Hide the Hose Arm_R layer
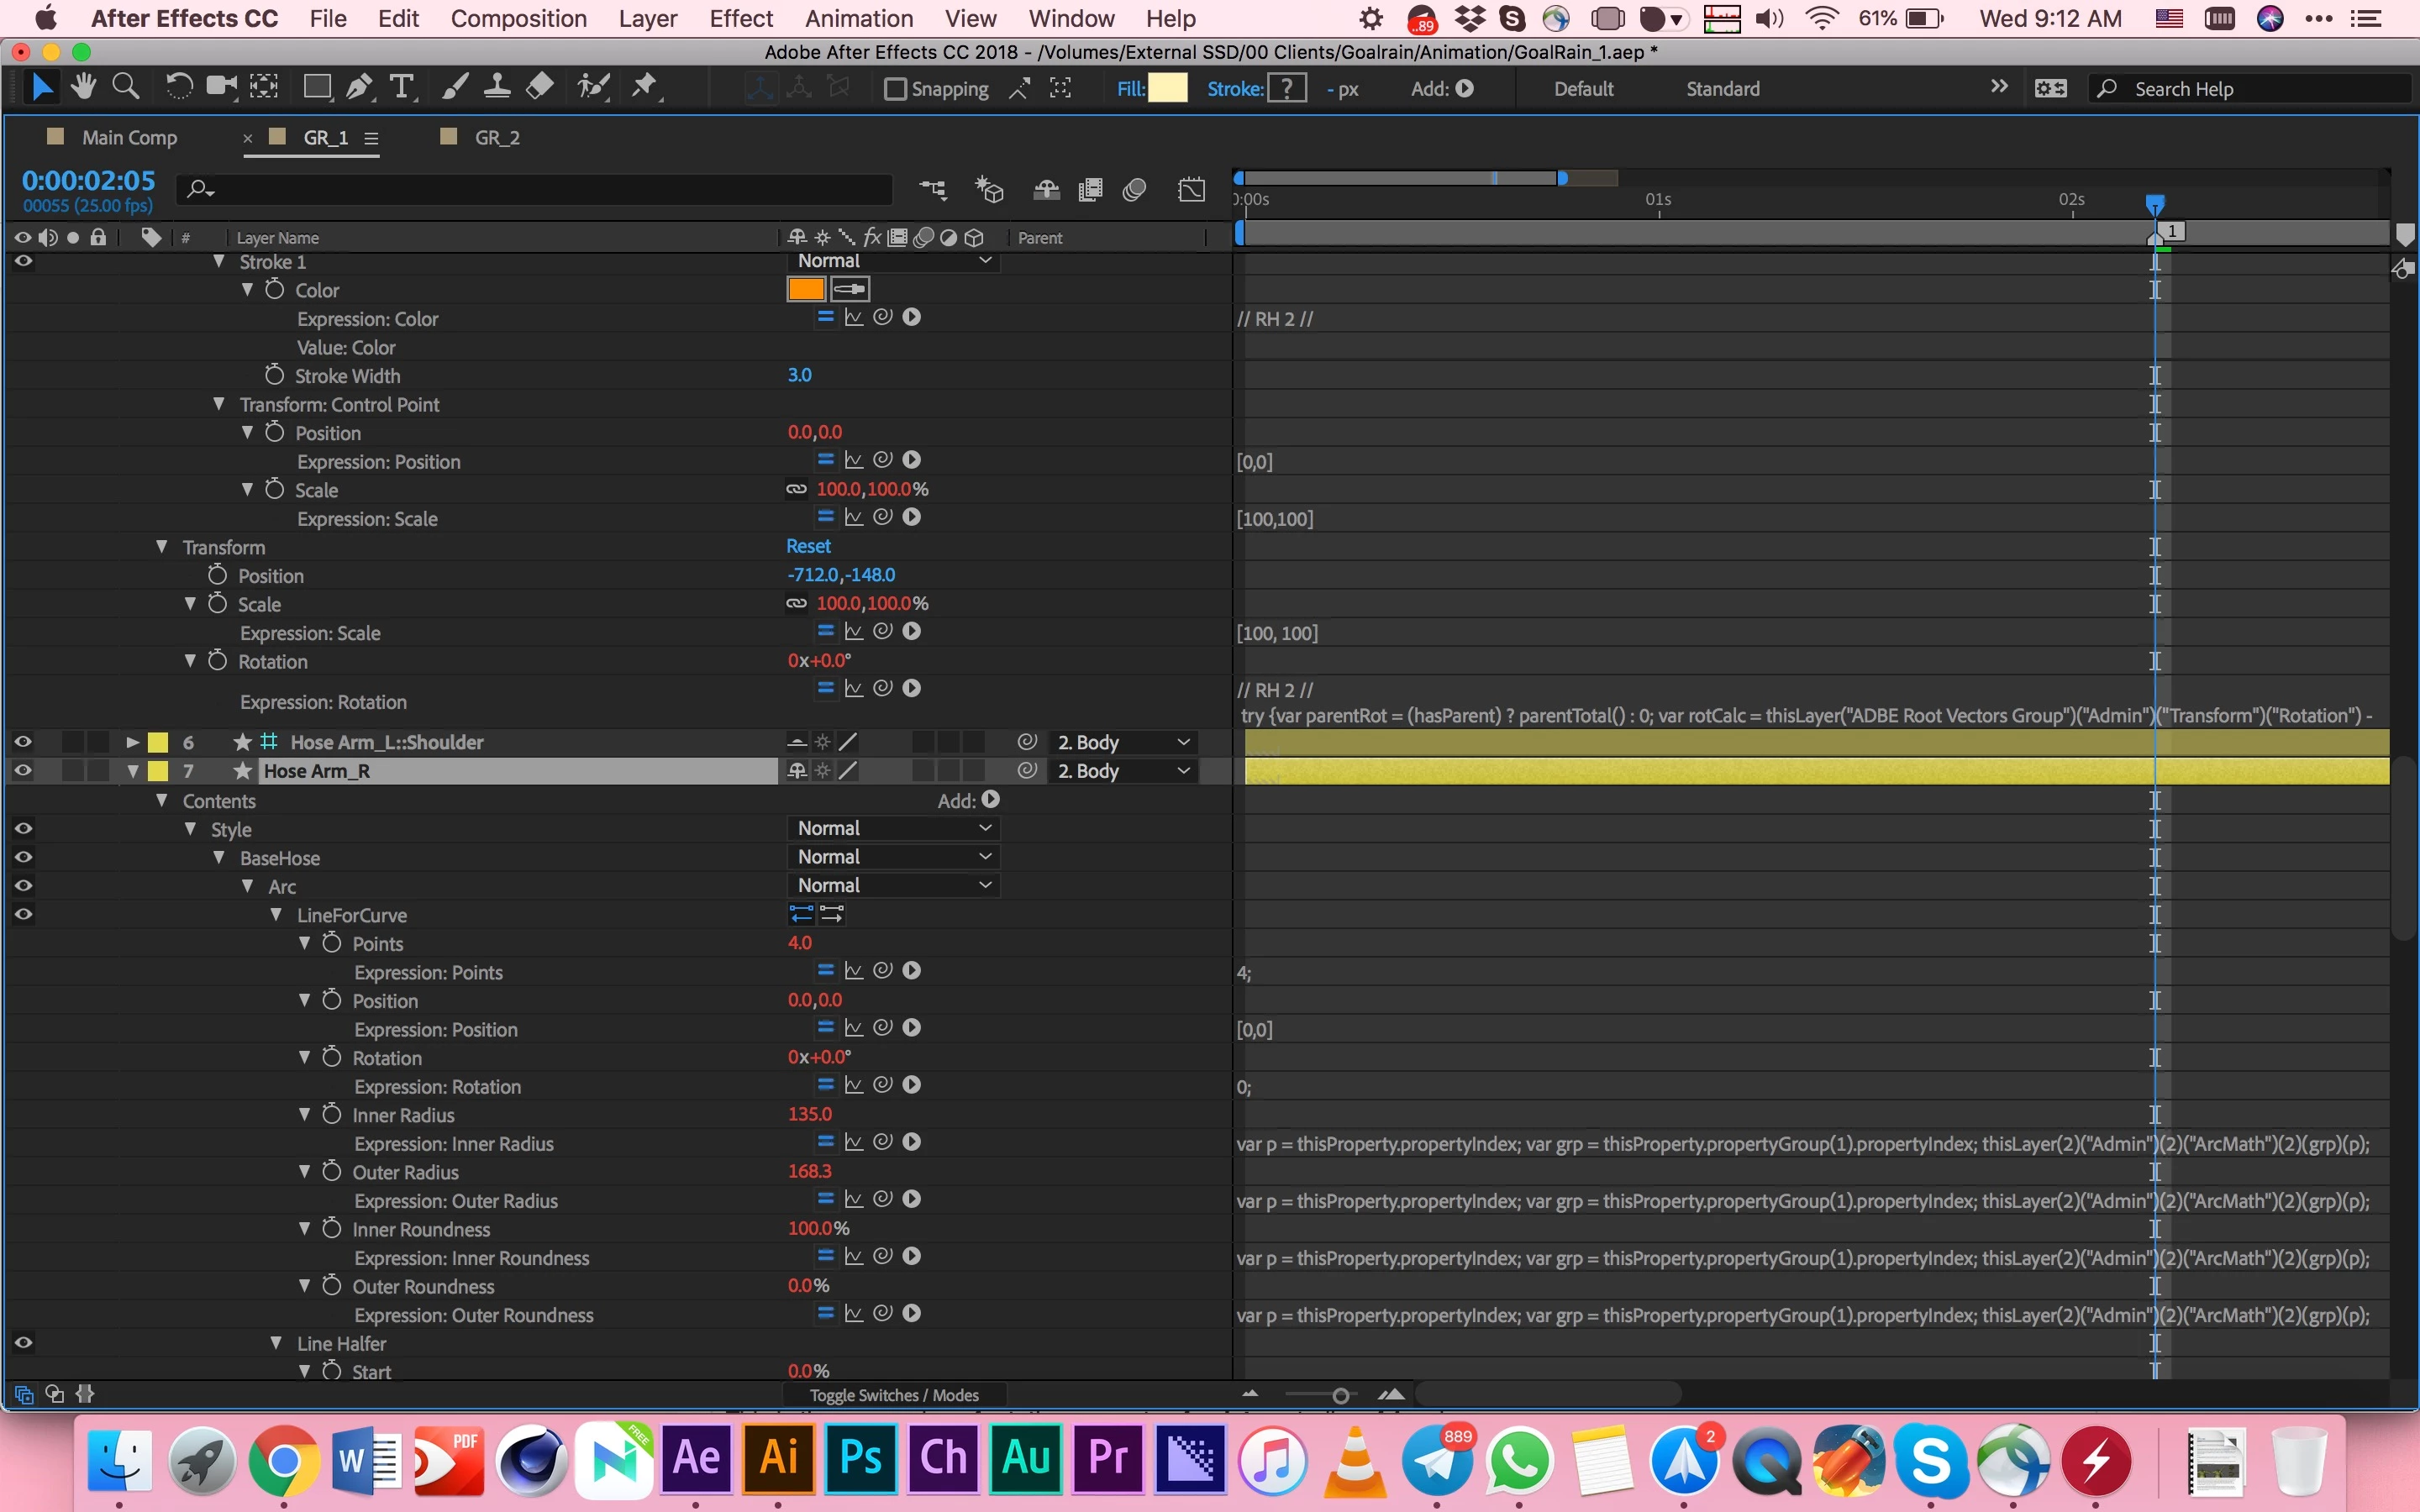 point(23,771)
